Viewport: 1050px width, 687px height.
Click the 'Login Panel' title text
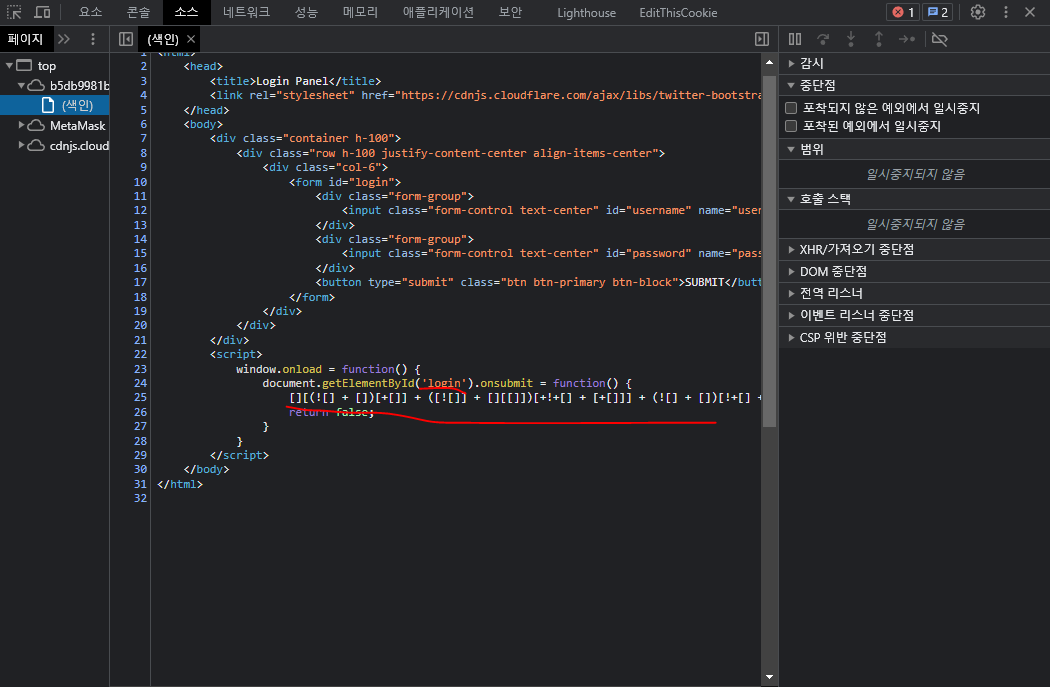292,81
